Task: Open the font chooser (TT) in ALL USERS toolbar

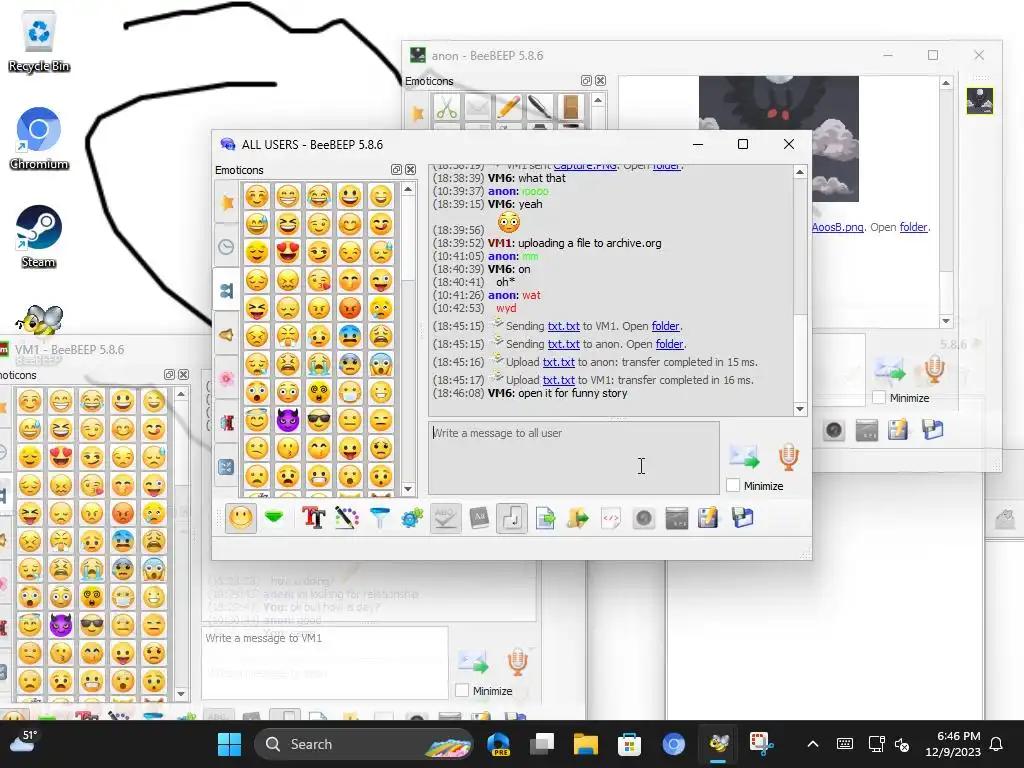Action: tap(313, 519)
